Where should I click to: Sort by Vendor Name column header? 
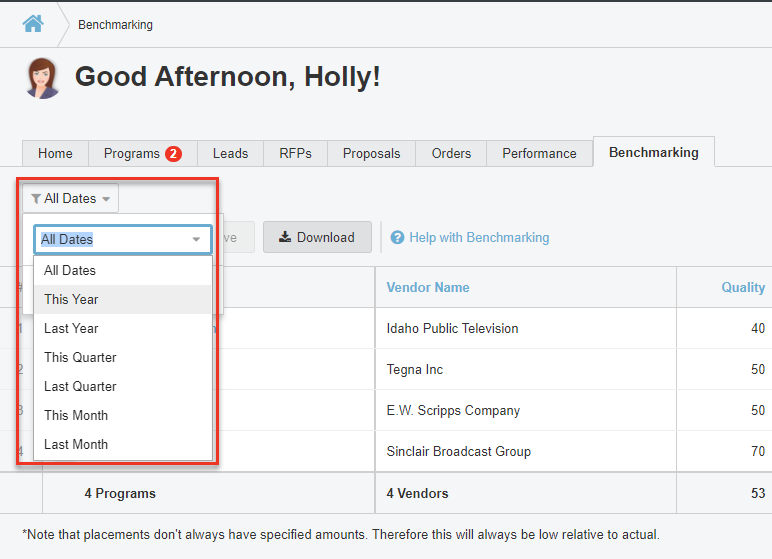tap(428, 288)
